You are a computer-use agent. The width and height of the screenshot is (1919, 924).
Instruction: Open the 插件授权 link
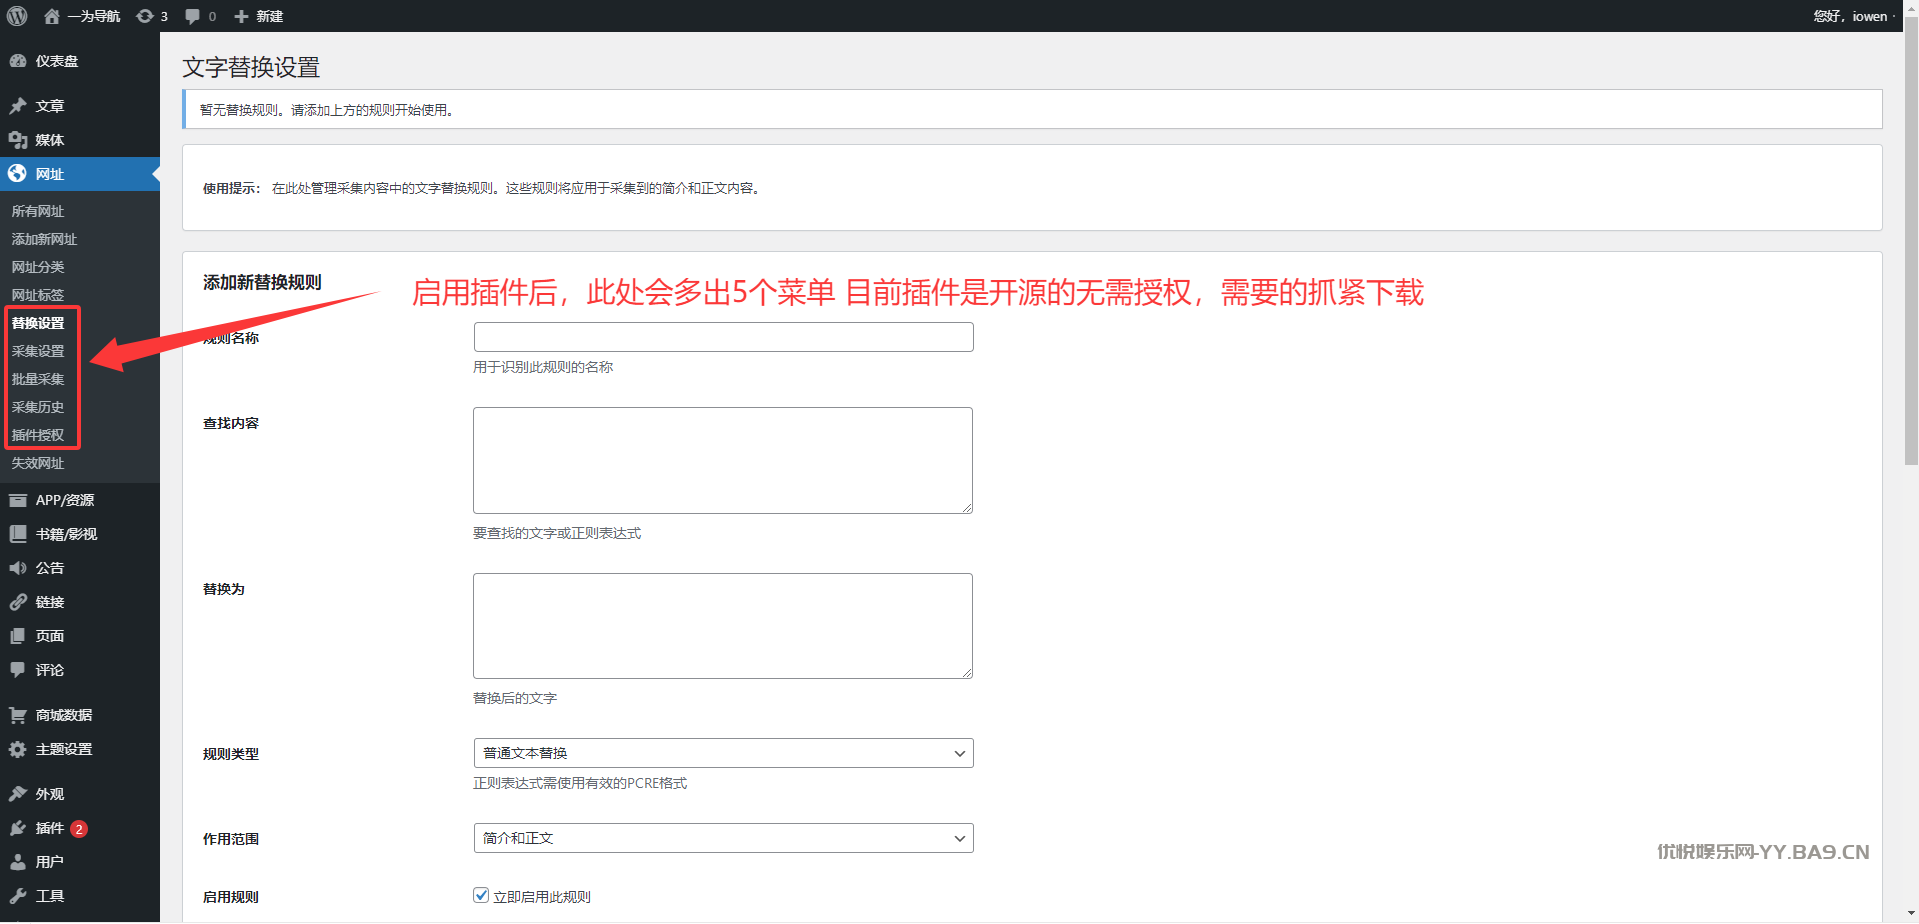pos(38,435)
